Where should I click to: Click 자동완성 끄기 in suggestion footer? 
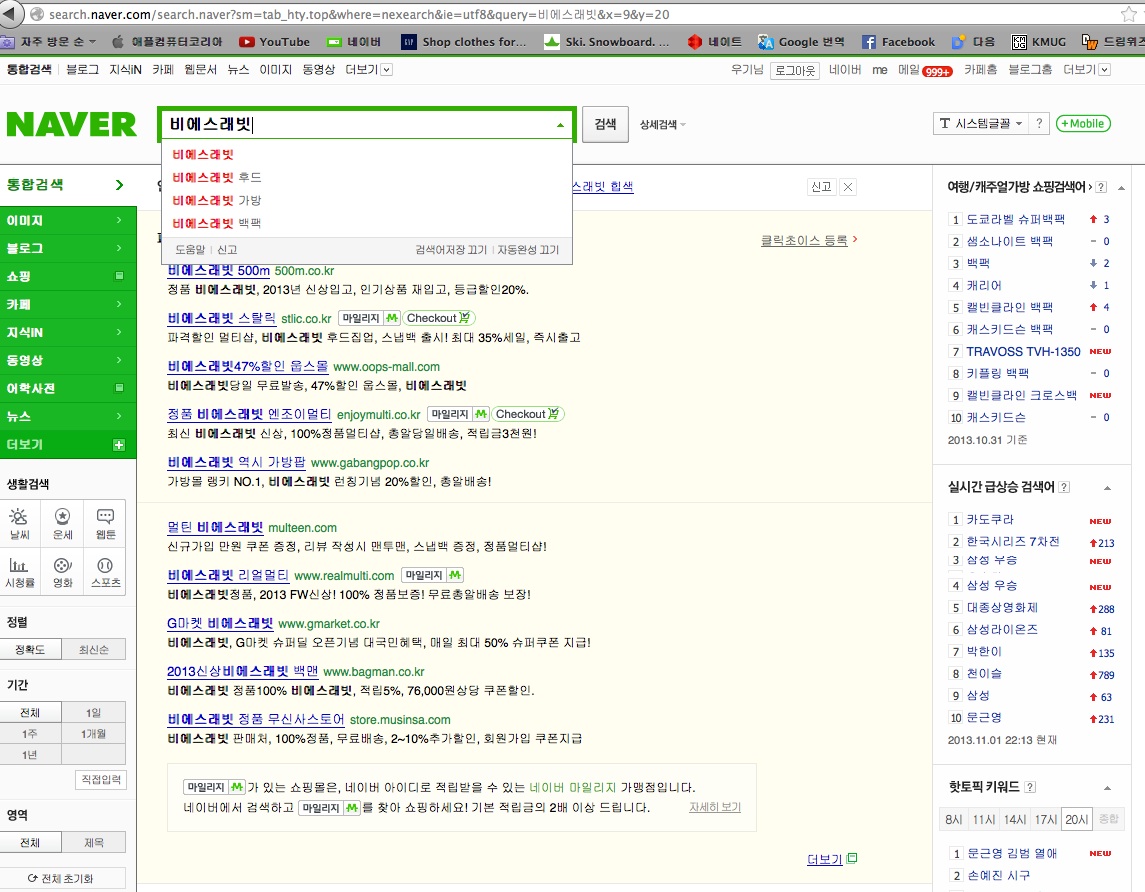point(528,250)
